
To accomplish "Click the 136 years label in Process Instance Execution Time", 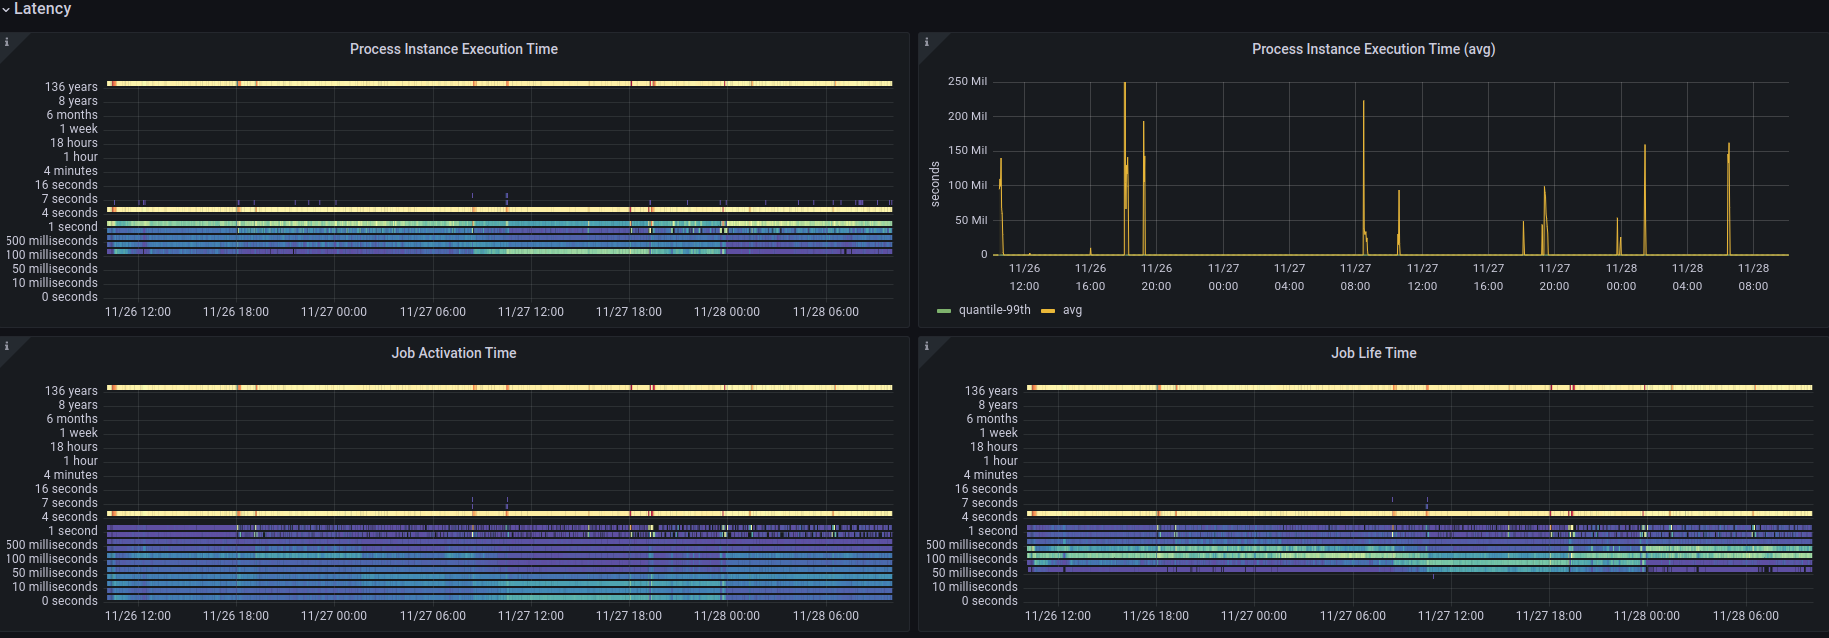I will point(71,87).
